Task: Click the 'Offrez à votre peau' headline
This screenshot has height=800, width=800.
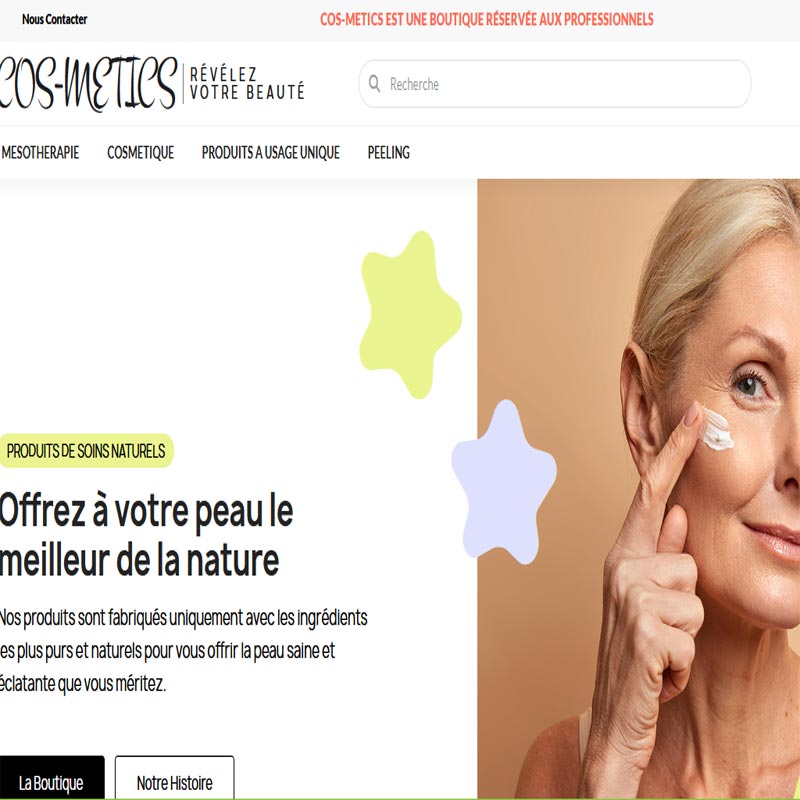Action: [146, 535]
